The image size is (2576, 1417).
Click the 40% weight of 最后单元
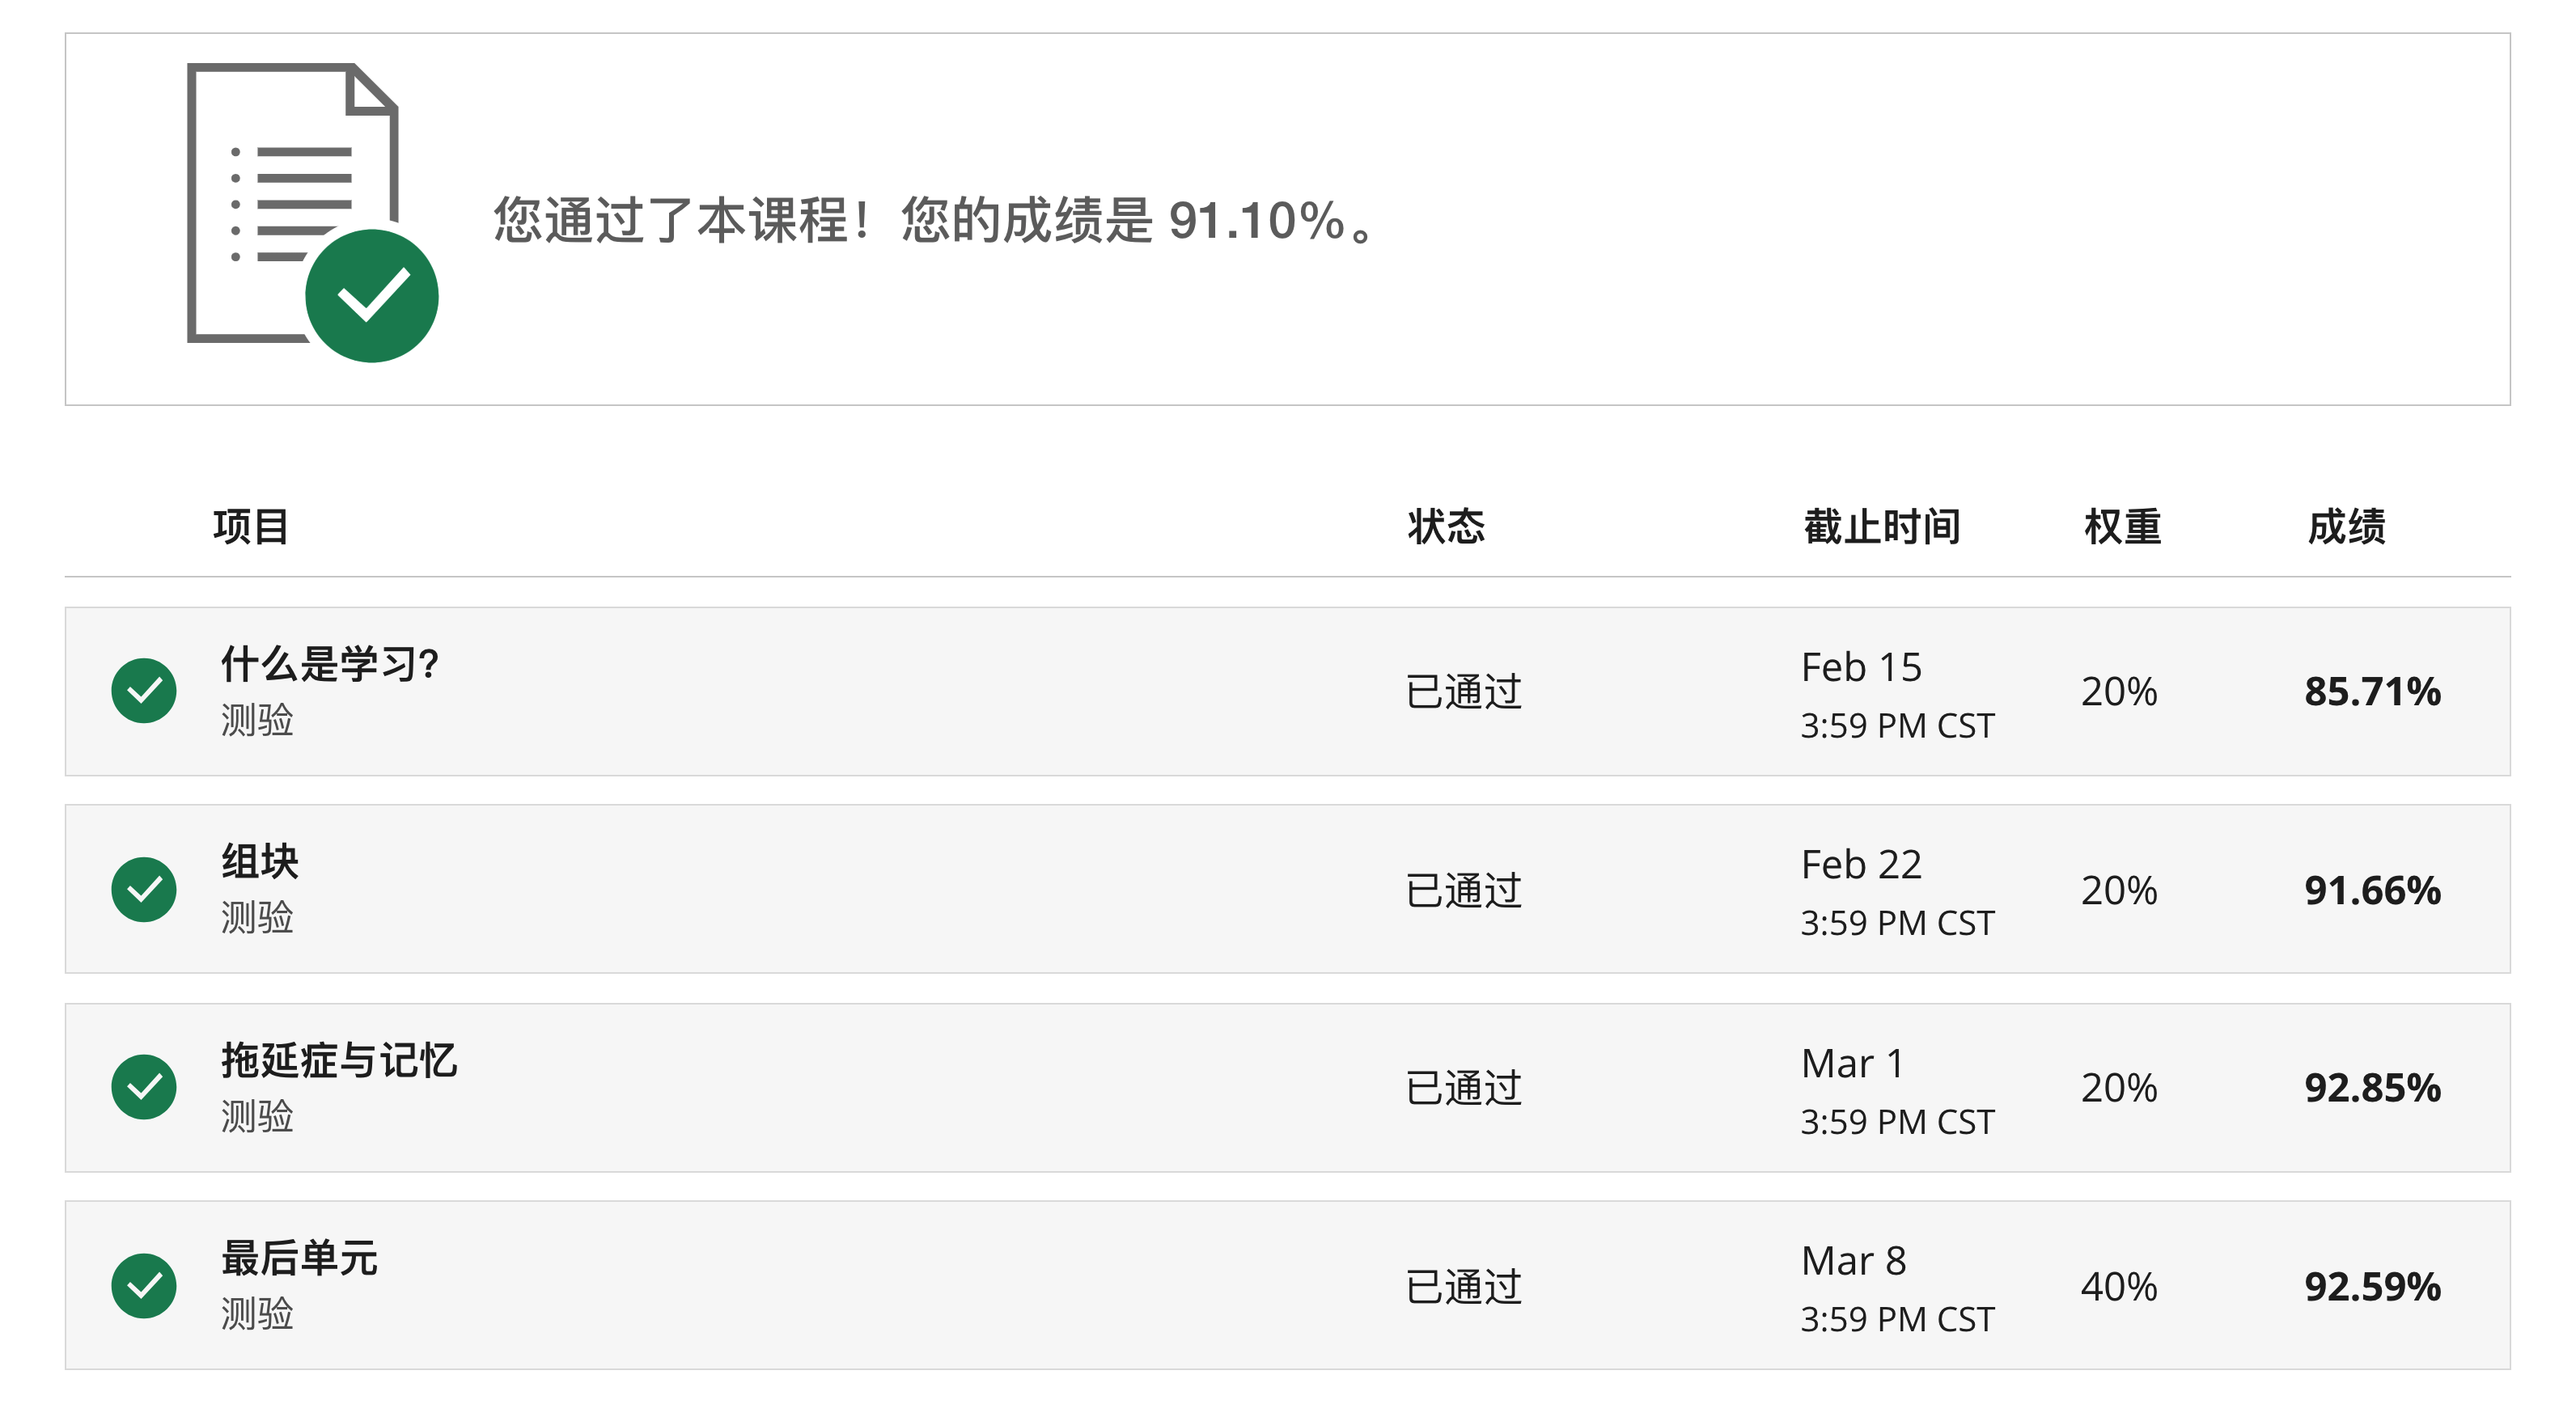[2118, 1287]
